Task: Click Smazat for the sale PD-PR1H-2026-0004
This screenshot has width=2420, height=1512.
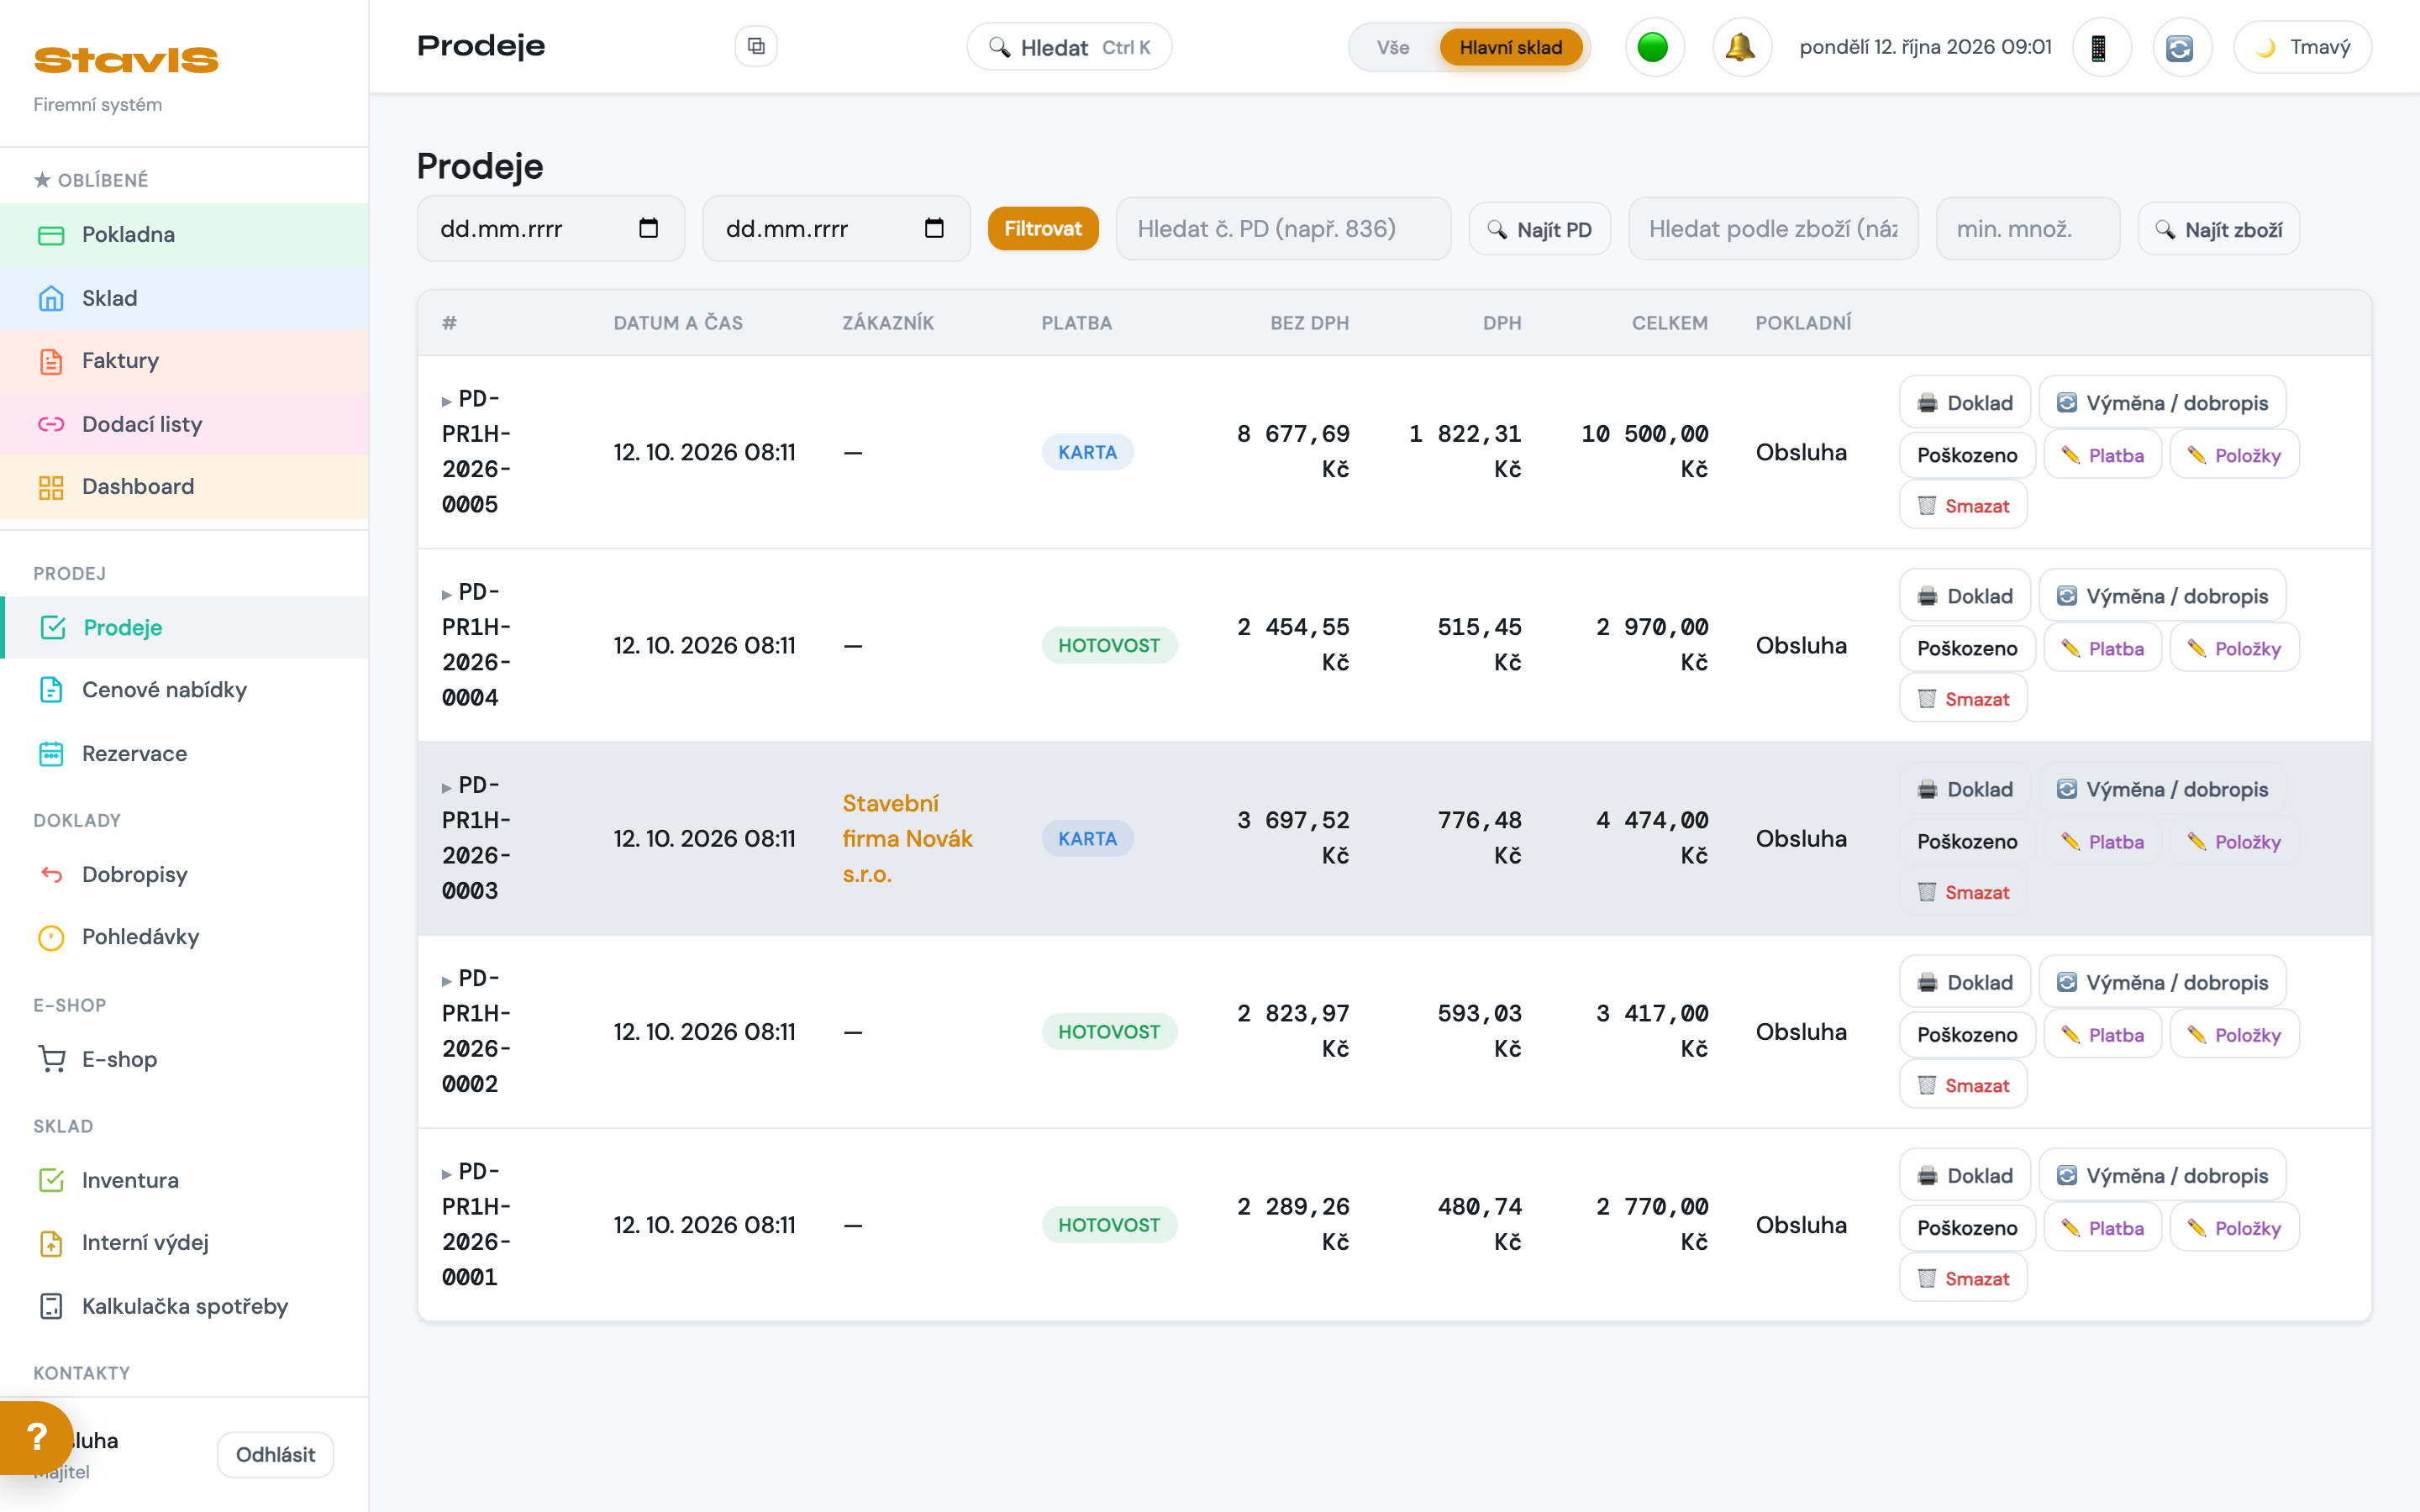Action: [1963, 699]
